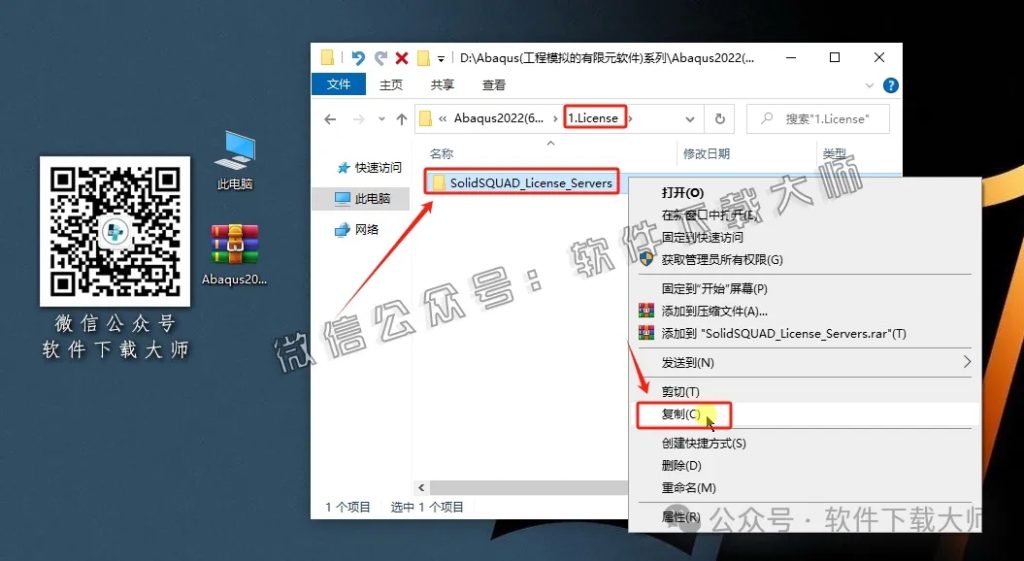Click the undo icon in title bar

coord(358,58)
